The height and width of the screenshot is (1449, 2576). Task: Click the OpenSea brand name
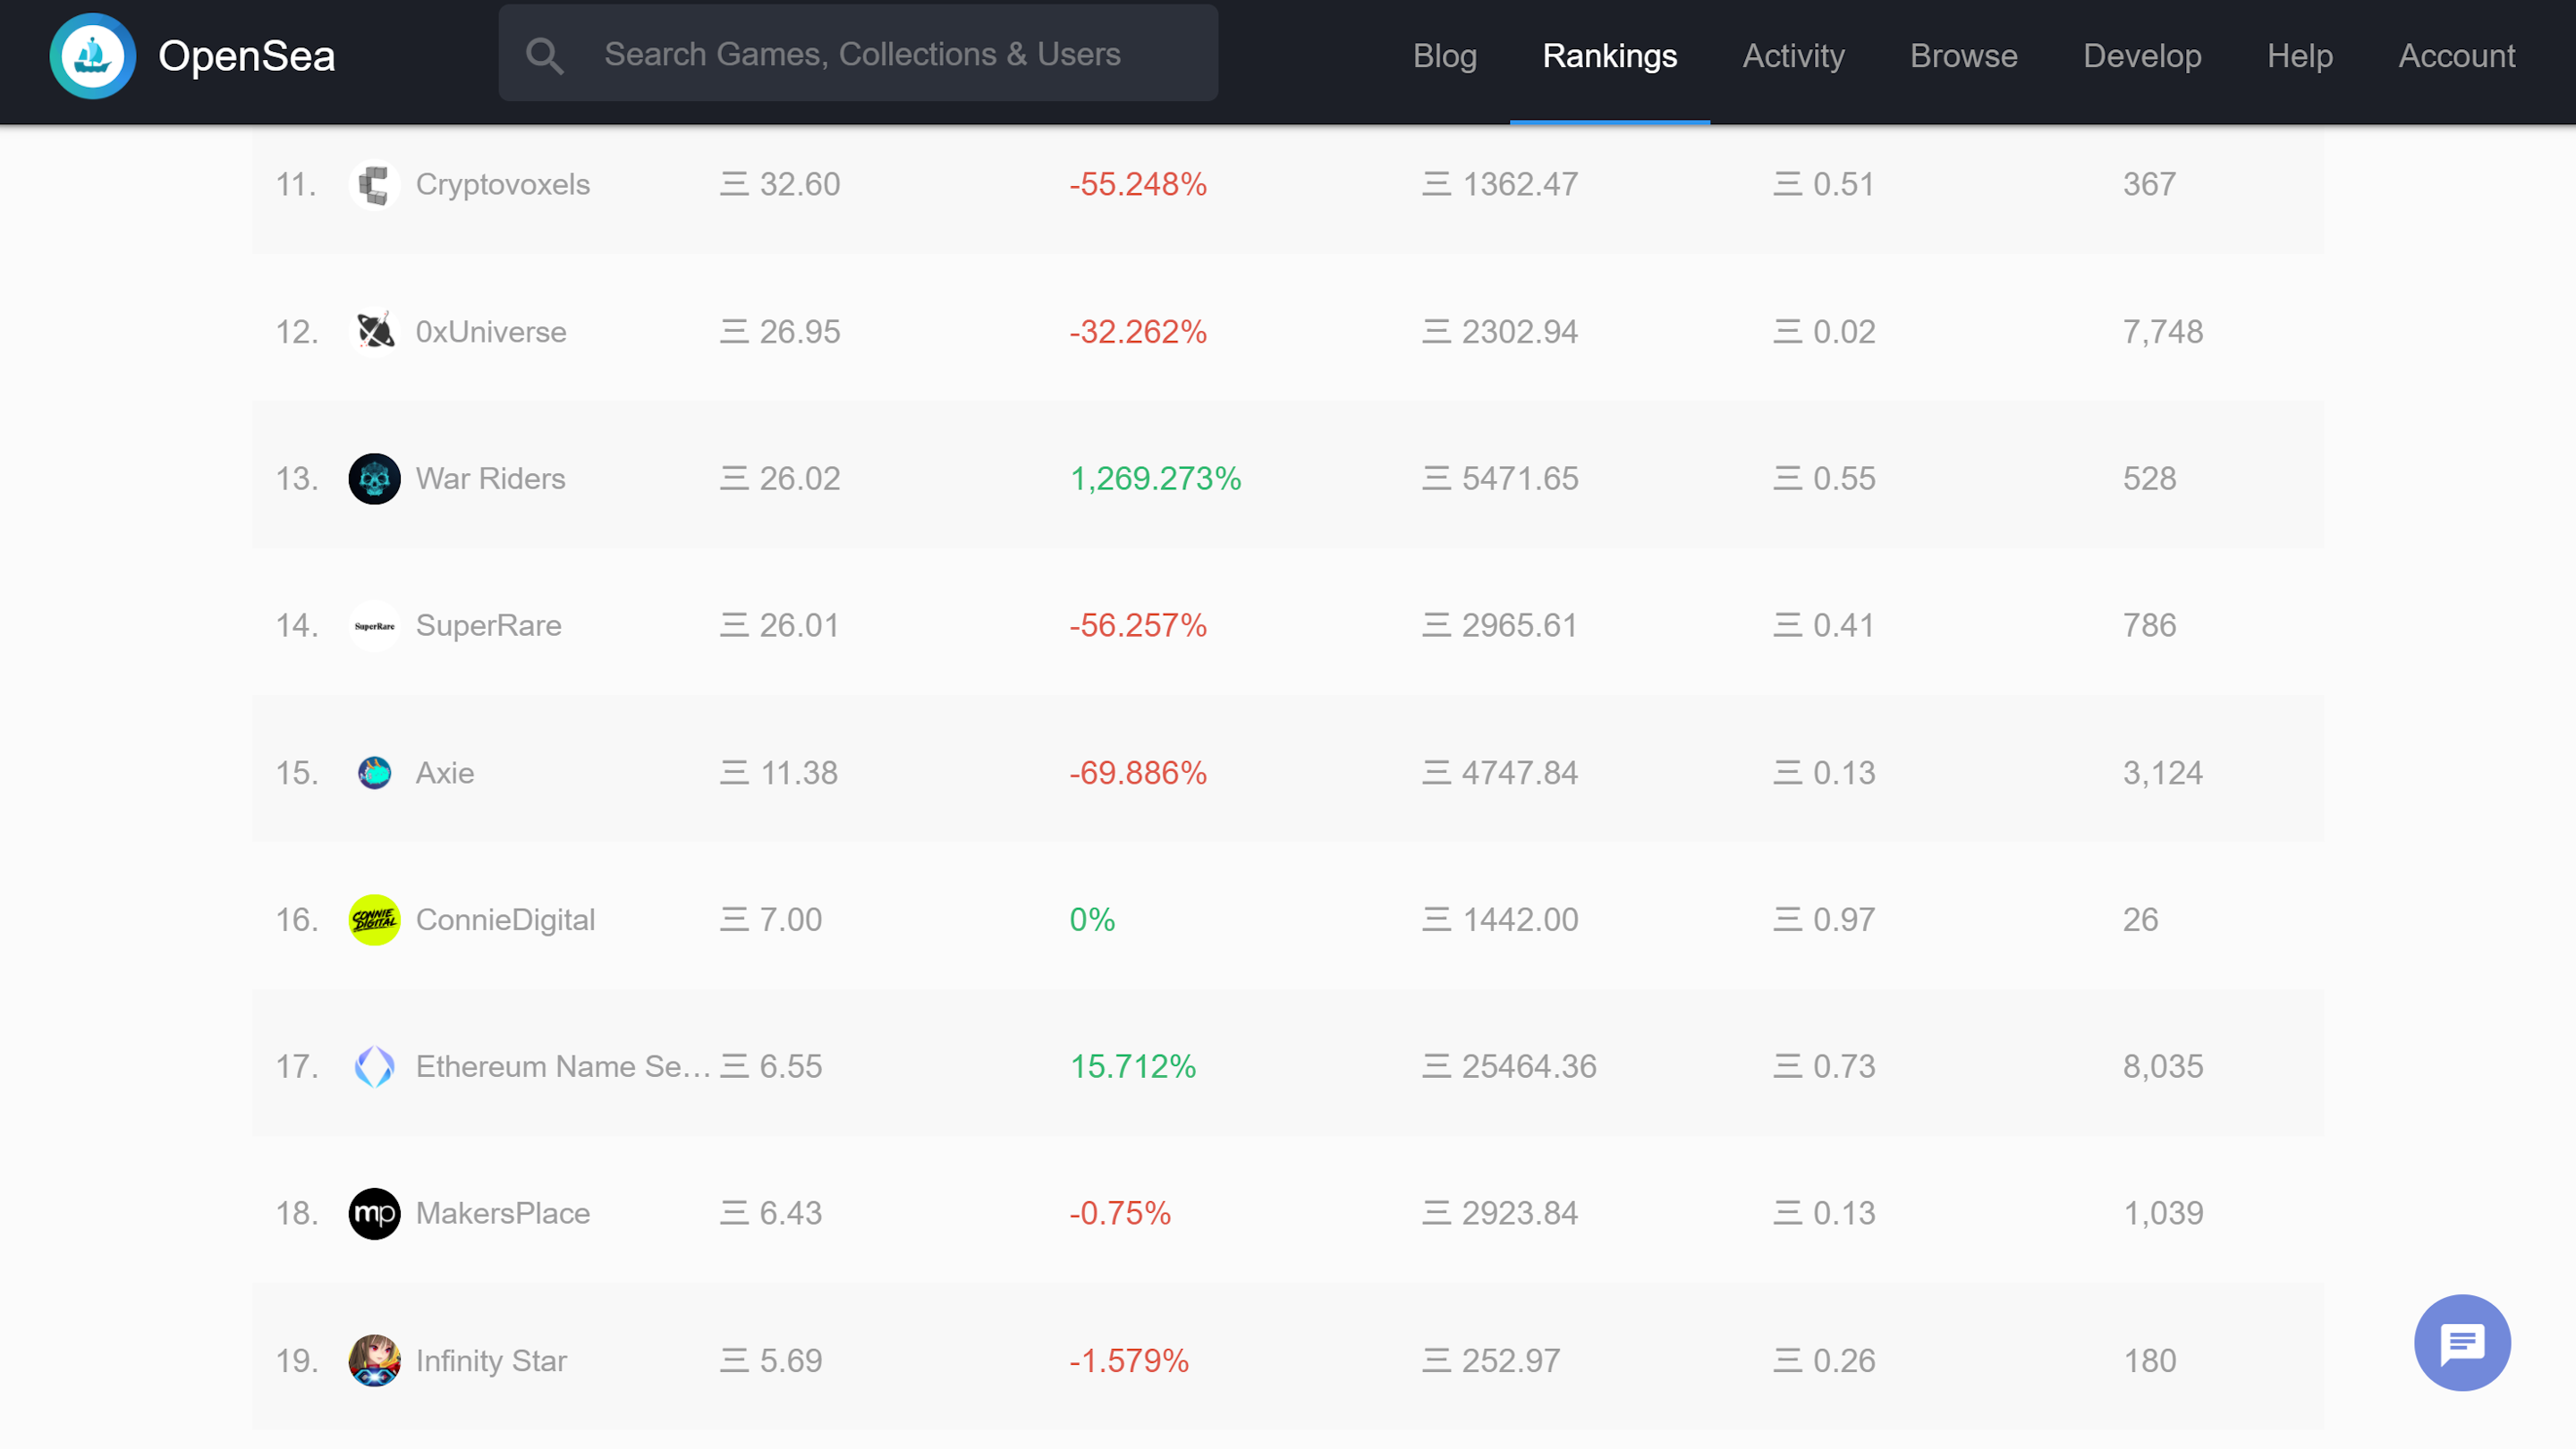247,56
